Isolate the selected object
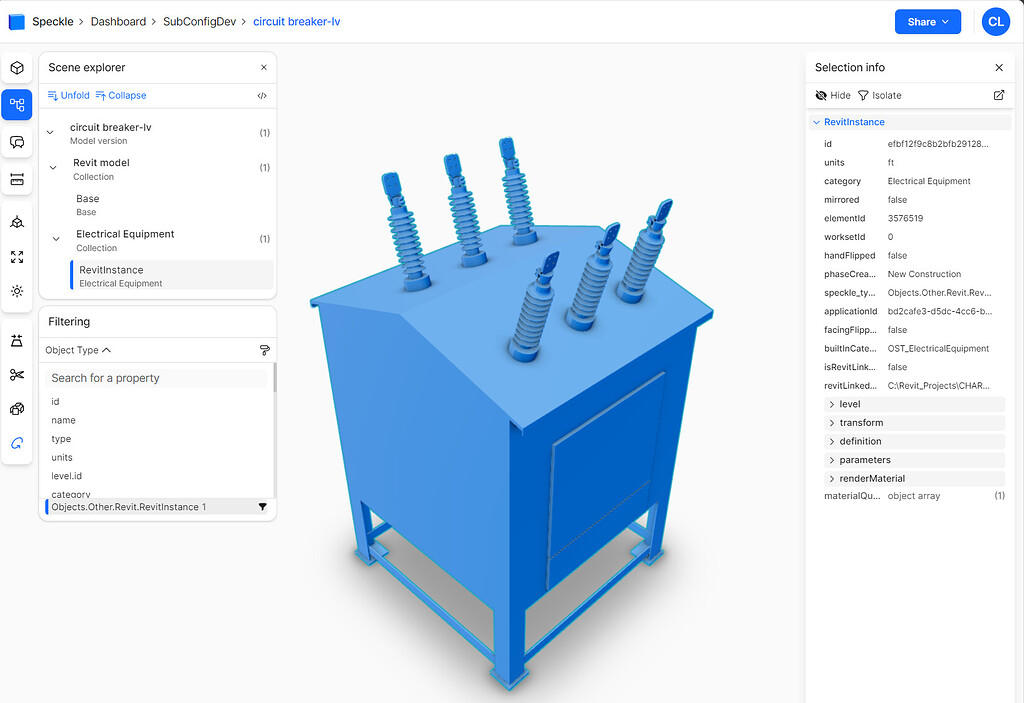The height and width of the screenshot is (703, 1024). pyautogui.click(x=879, y=95)
